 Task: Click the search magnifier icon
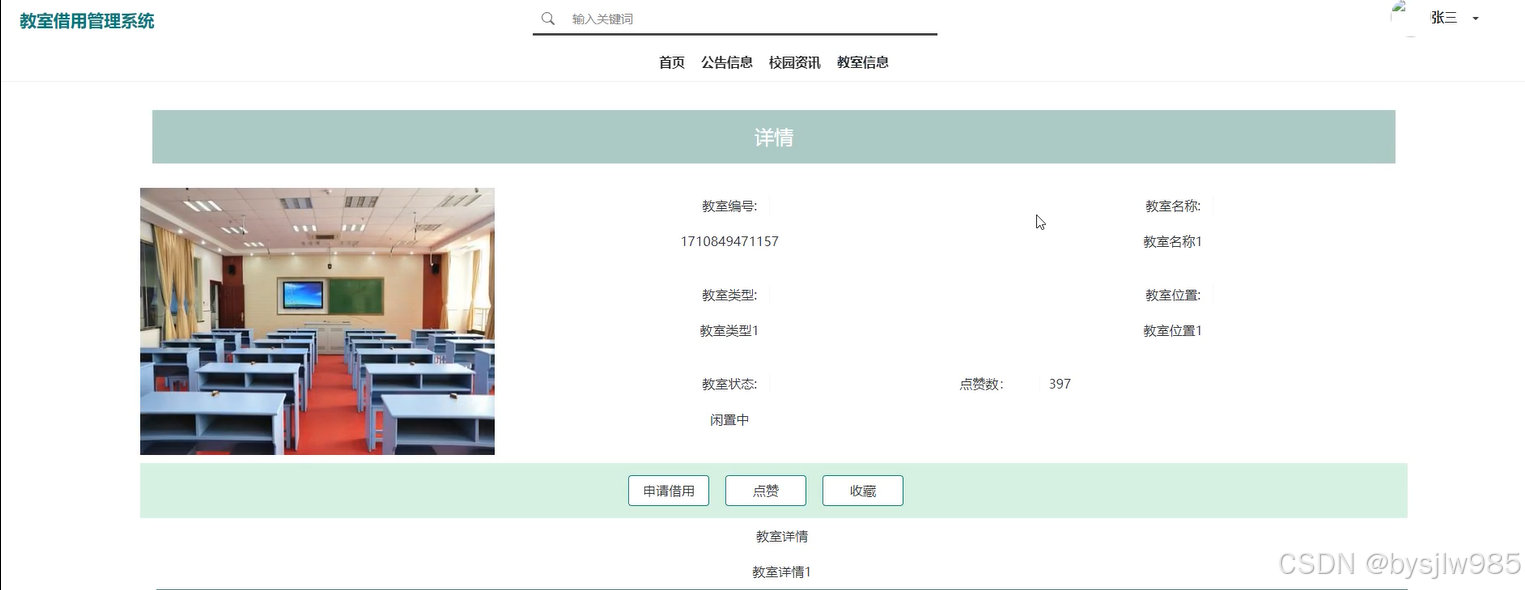click(x=548, y=19)
